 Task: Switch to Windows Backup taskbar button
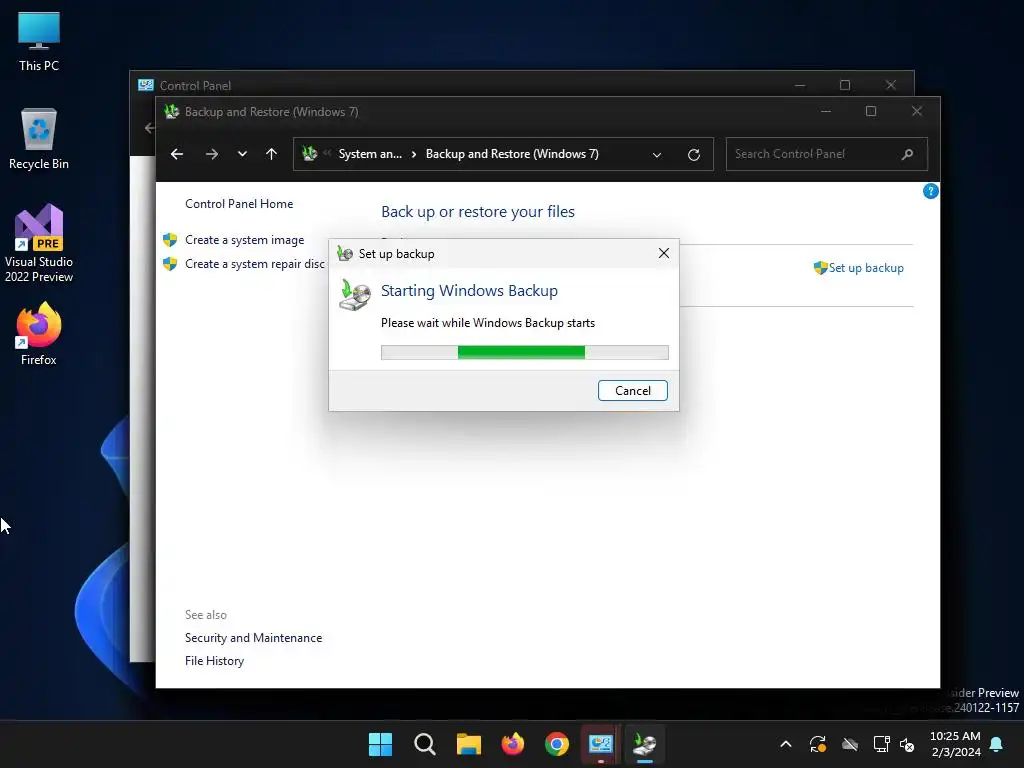click(x=645, y=744)
